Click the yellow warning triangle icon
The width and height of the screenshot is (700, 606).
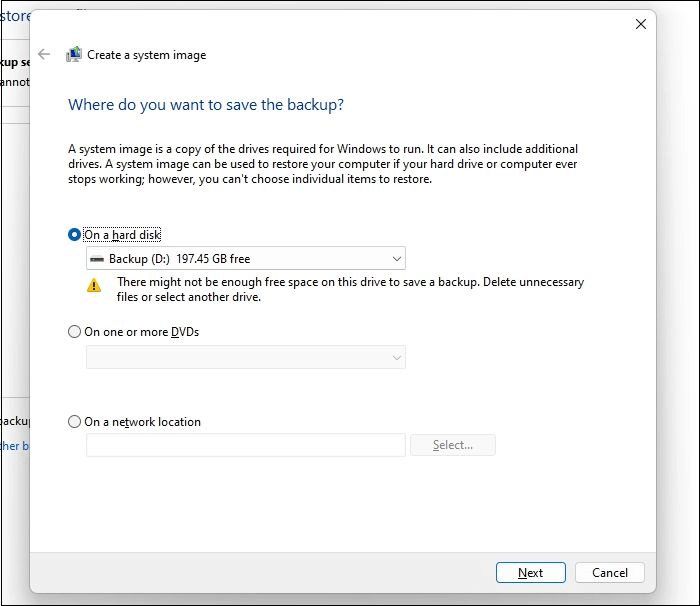click(94, 285)
